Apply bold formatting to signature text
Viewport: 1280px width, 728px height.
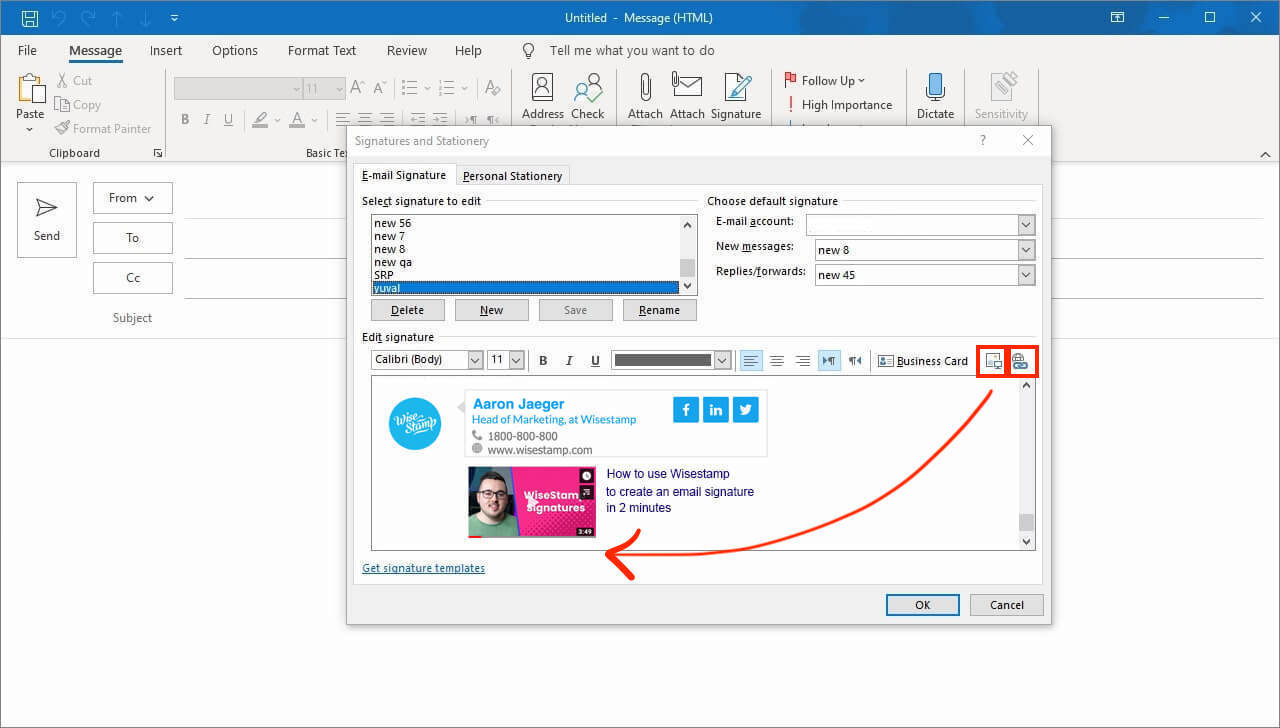tap(543, 360)
